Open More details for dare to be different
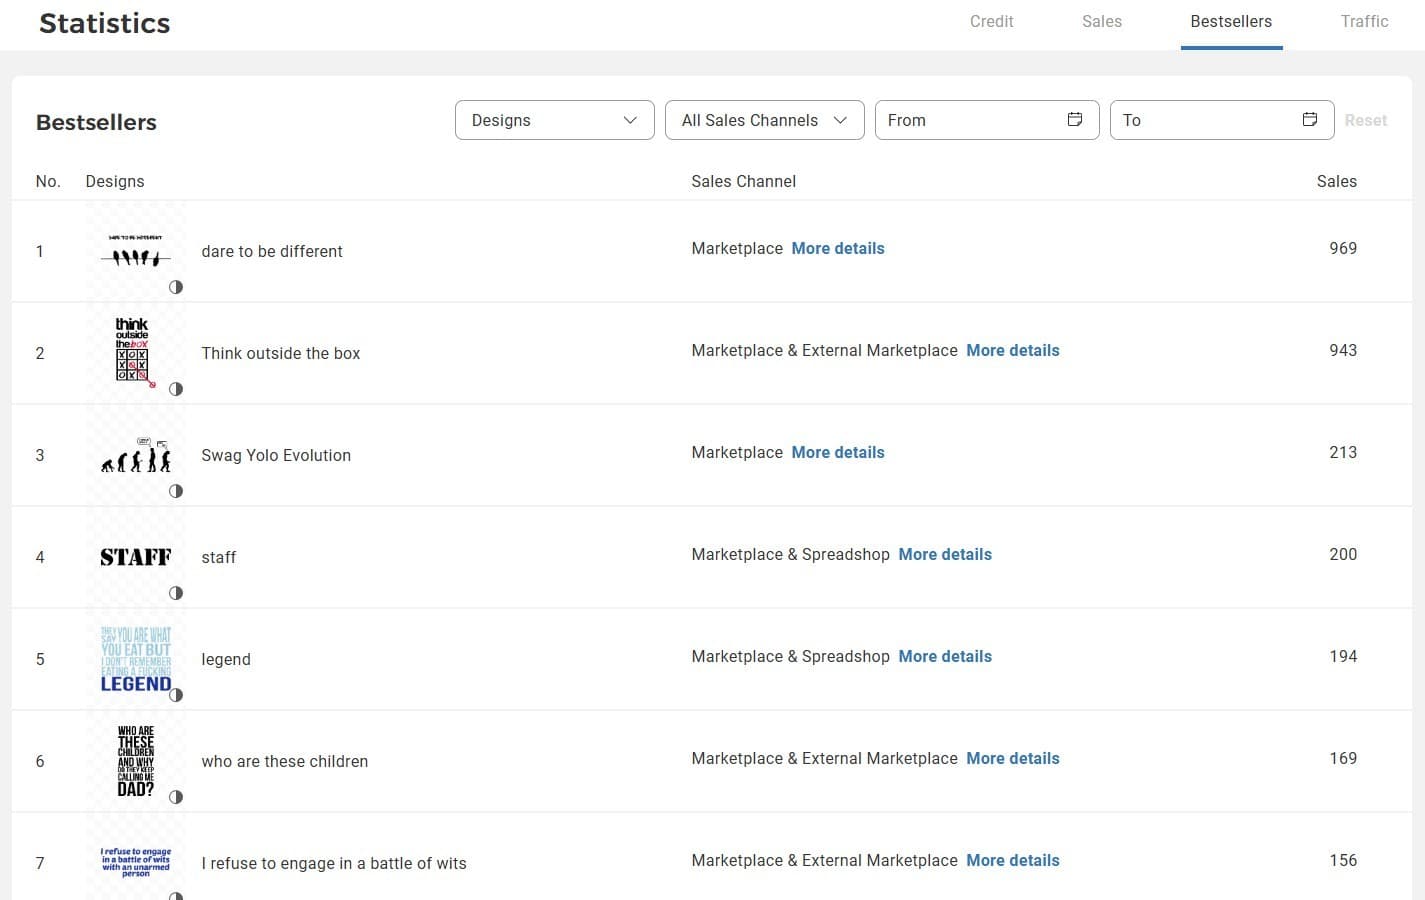The image size is (1425, 900). point(838,248)
